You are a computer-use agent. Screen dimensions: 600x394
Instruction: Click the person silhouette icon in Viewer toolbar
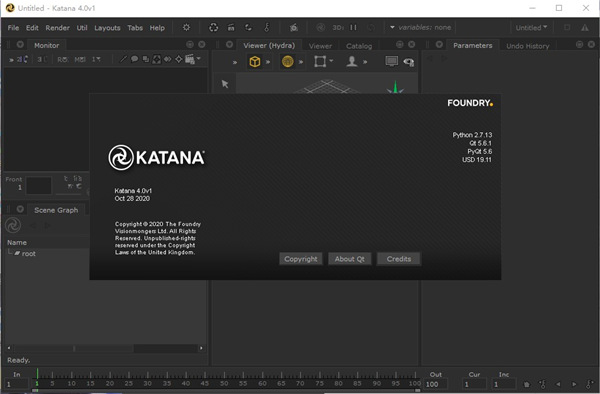352,61
